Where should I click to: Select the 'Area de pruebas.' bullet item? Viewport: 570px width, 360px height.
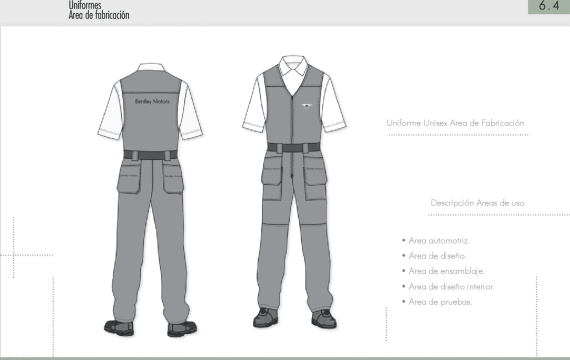[x=440, y=302]
